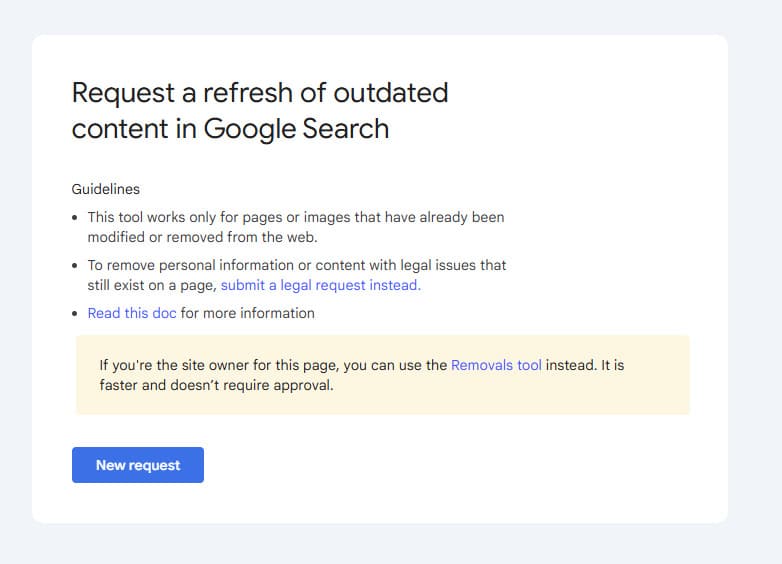Click the bullet dot before 'To remove personal'
The width and height of the screenshot is (782, 564).
coord(75,265)
